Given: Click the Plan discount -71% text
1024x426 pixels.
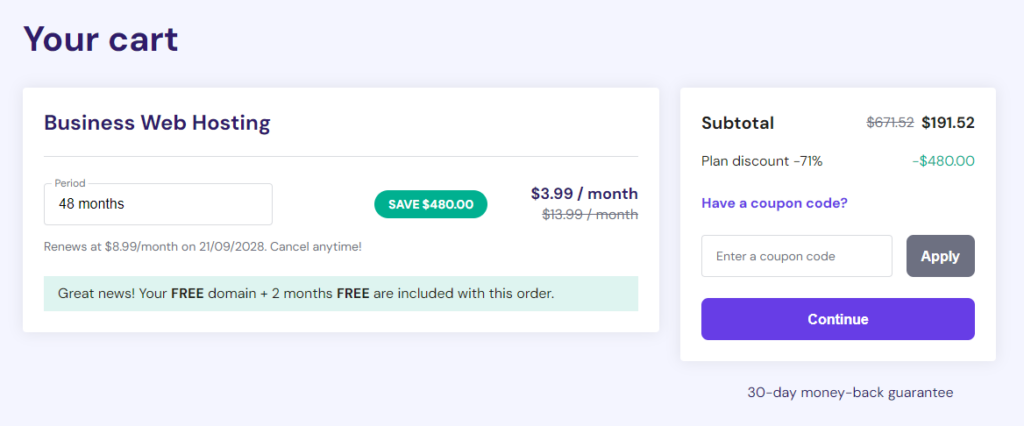Looking at the screenshot, I should pyautogui.click(x=762, y=160).
